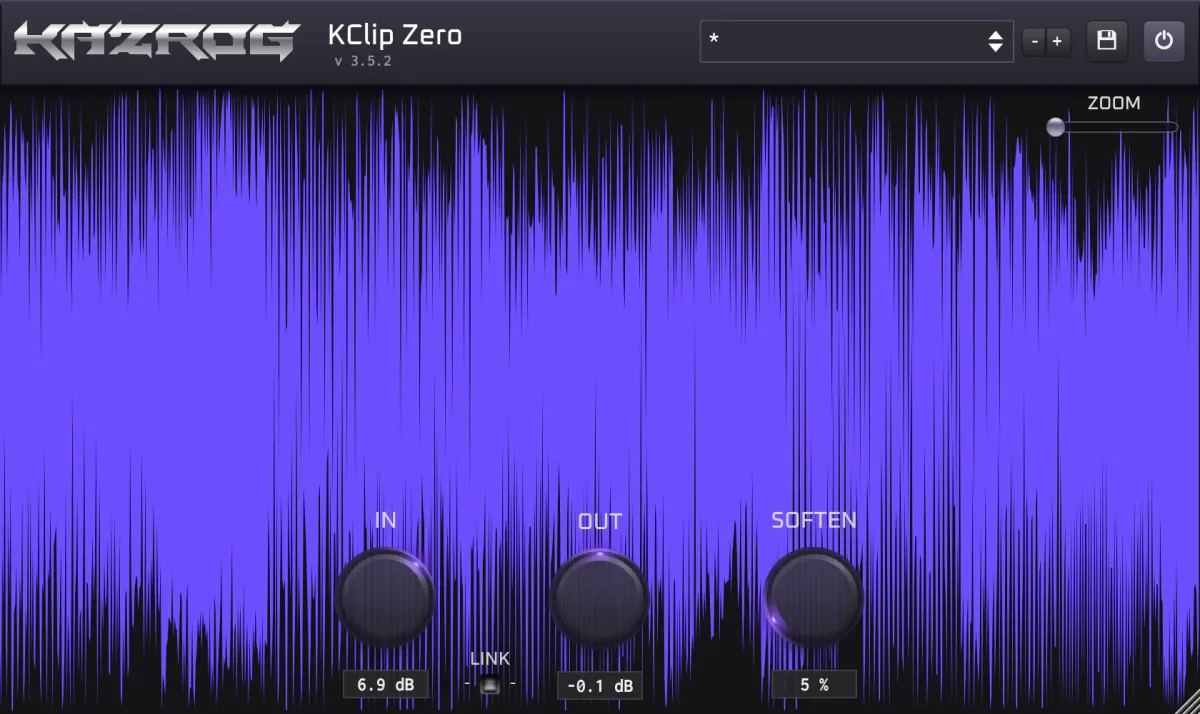This screenshot has width=1200, height=714.
Task: Save the current preset with the floppy icon
Action: tap(1106, 41)
